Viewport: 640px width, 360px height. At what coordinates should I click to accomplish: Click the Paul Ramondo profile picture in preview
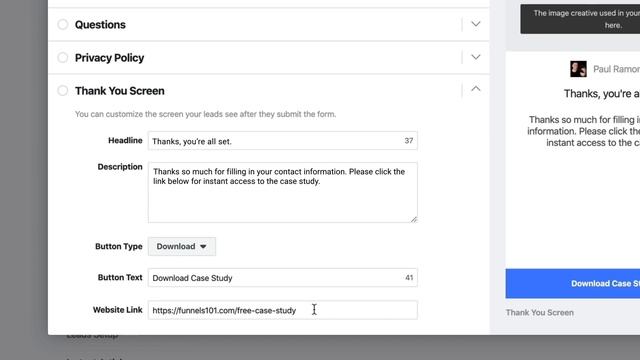tap(578, 69)
